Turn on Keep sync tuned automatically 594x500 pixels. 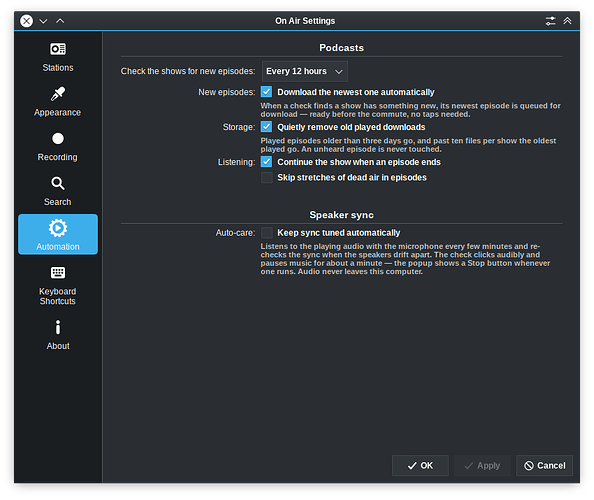(267, 233)
